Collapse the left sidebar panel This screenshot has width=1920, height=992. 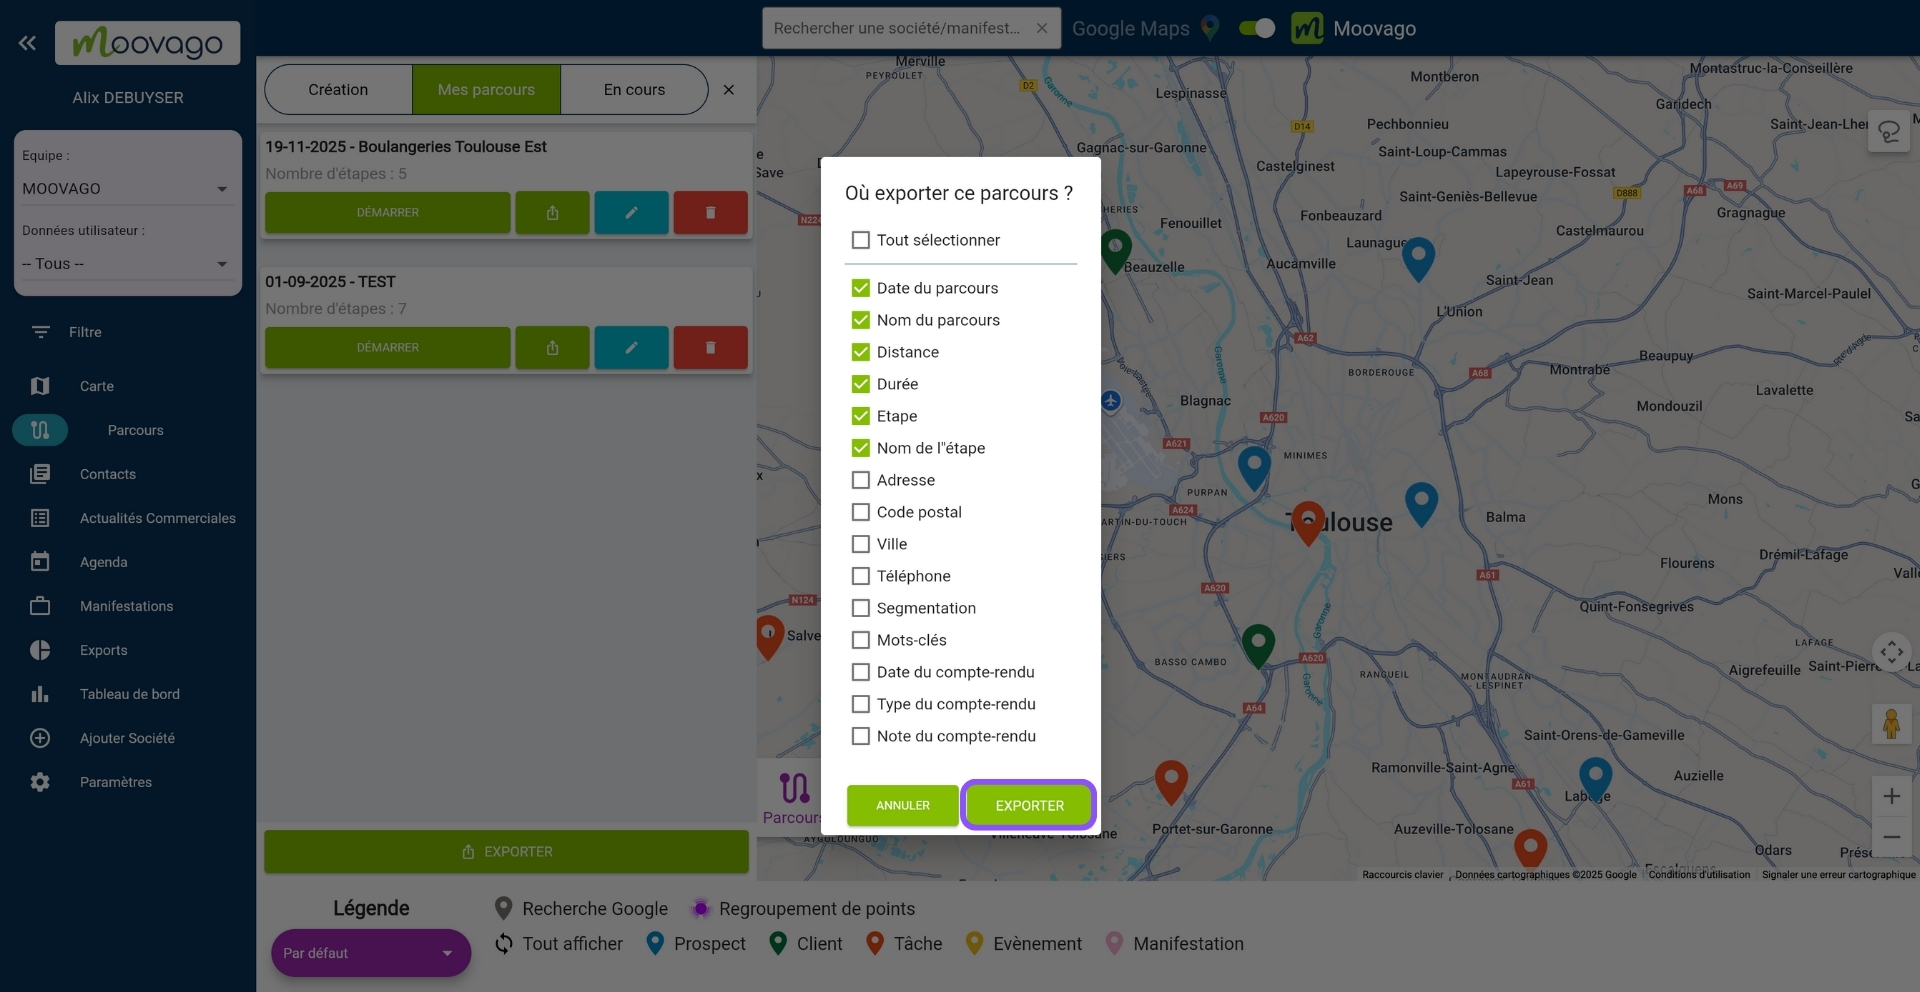[27, 43]
